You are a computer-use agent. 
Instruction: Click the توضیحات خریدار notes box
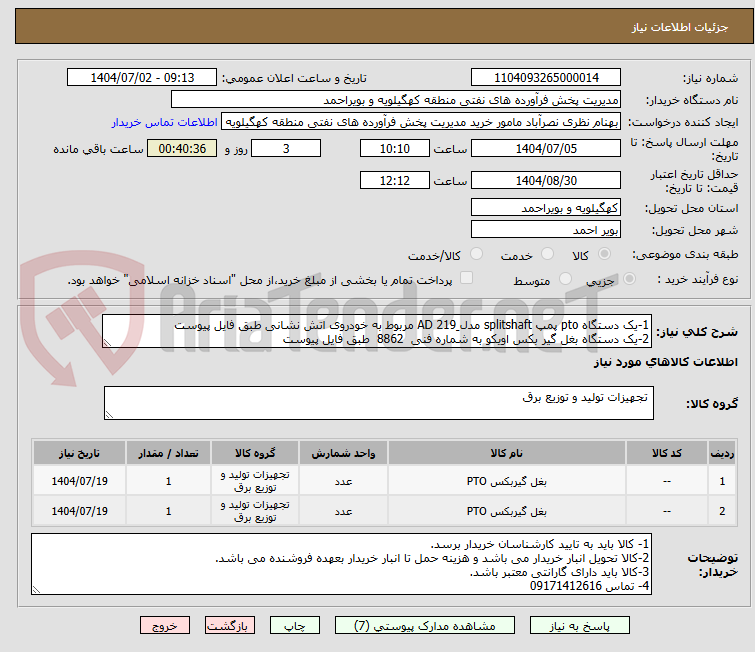click(x=341, y=564)
